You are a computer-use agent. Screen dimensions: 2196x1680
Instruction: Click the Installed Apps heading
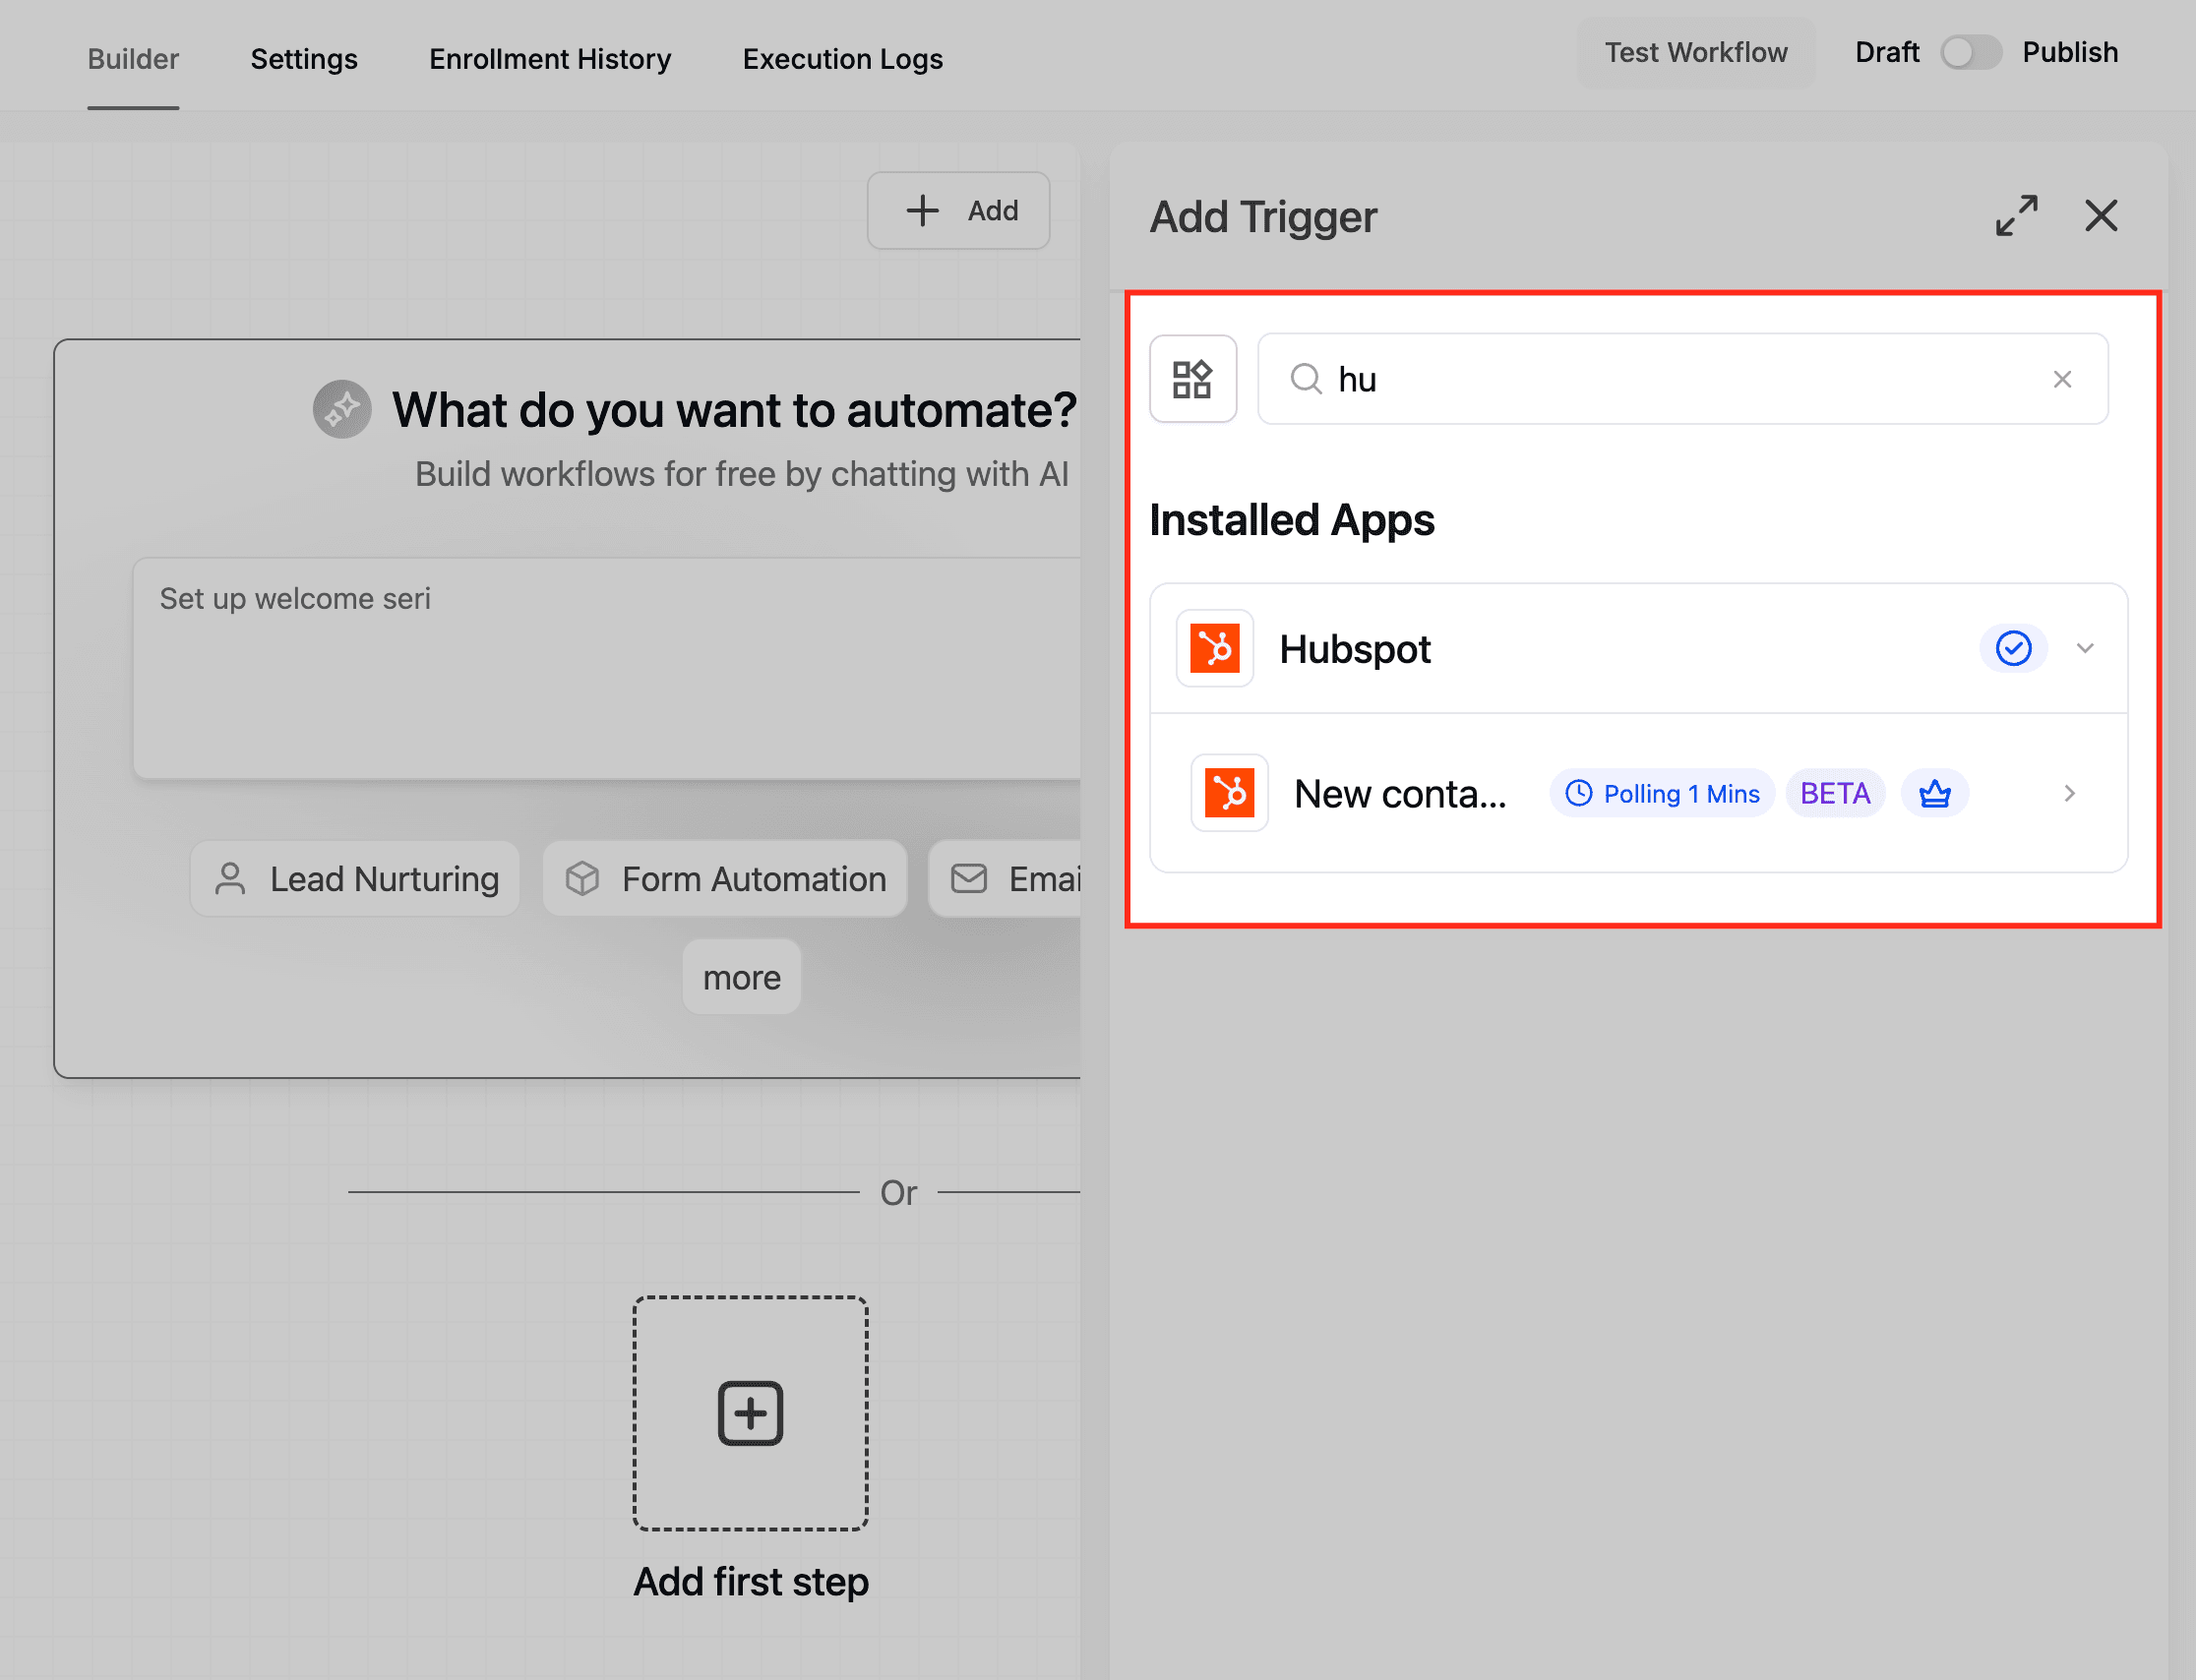(x=1291, y=520)
